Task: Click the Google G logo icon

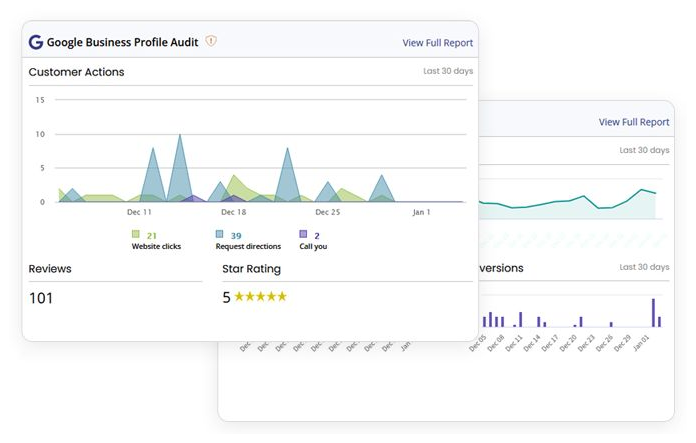Action: click(x=36, y=42)
